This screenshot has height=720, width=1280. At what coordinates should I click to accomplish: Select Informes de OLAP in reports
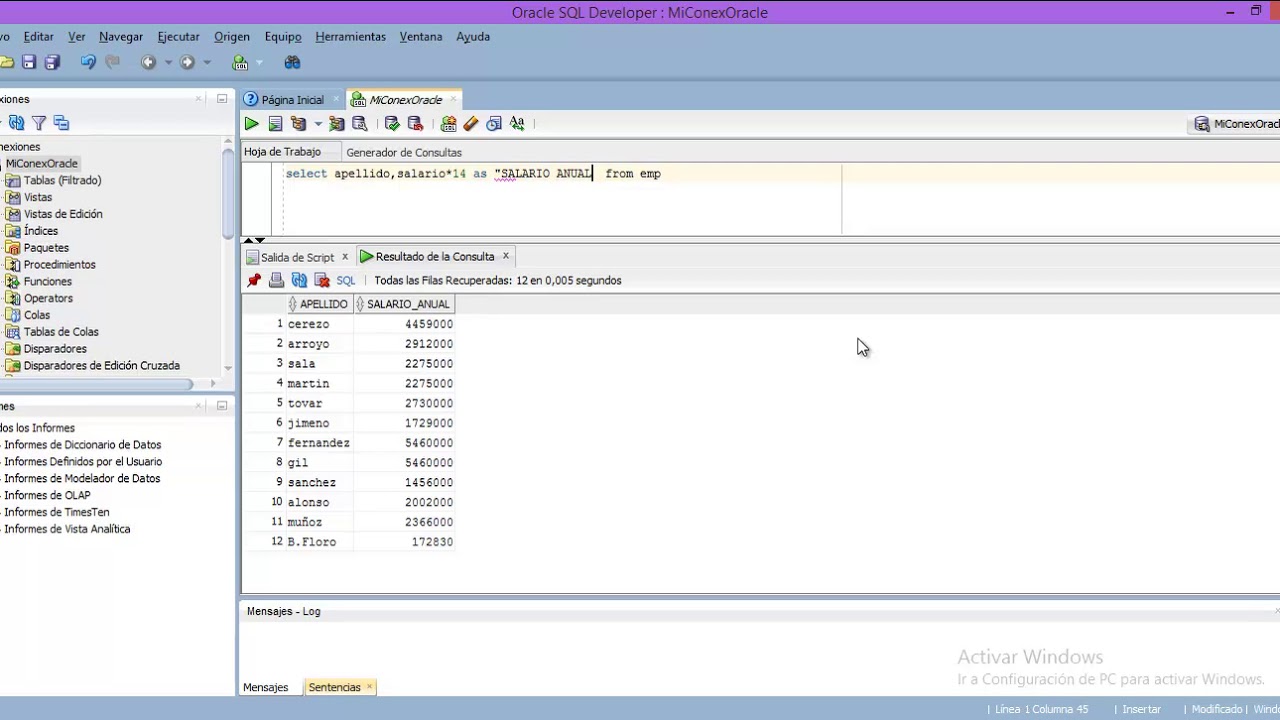click(47, 496)
